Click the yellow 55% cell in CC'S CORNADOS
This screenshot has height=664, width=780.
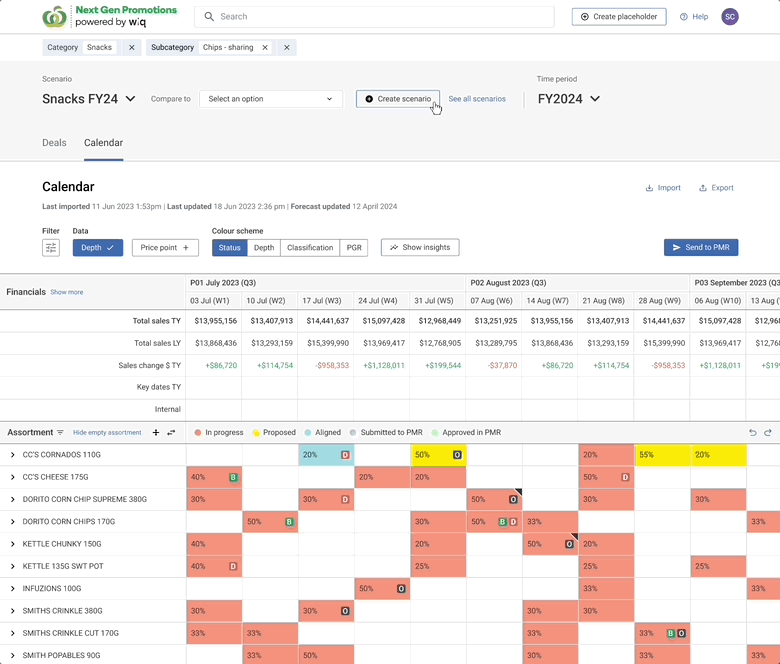pos(663,455)
